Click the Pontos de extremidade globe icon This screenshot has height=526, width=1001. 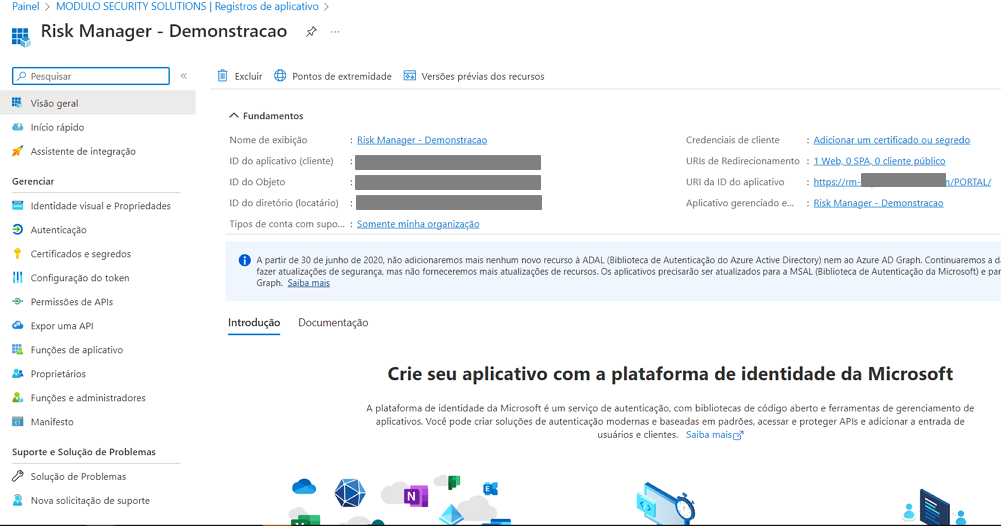point(280,76)
